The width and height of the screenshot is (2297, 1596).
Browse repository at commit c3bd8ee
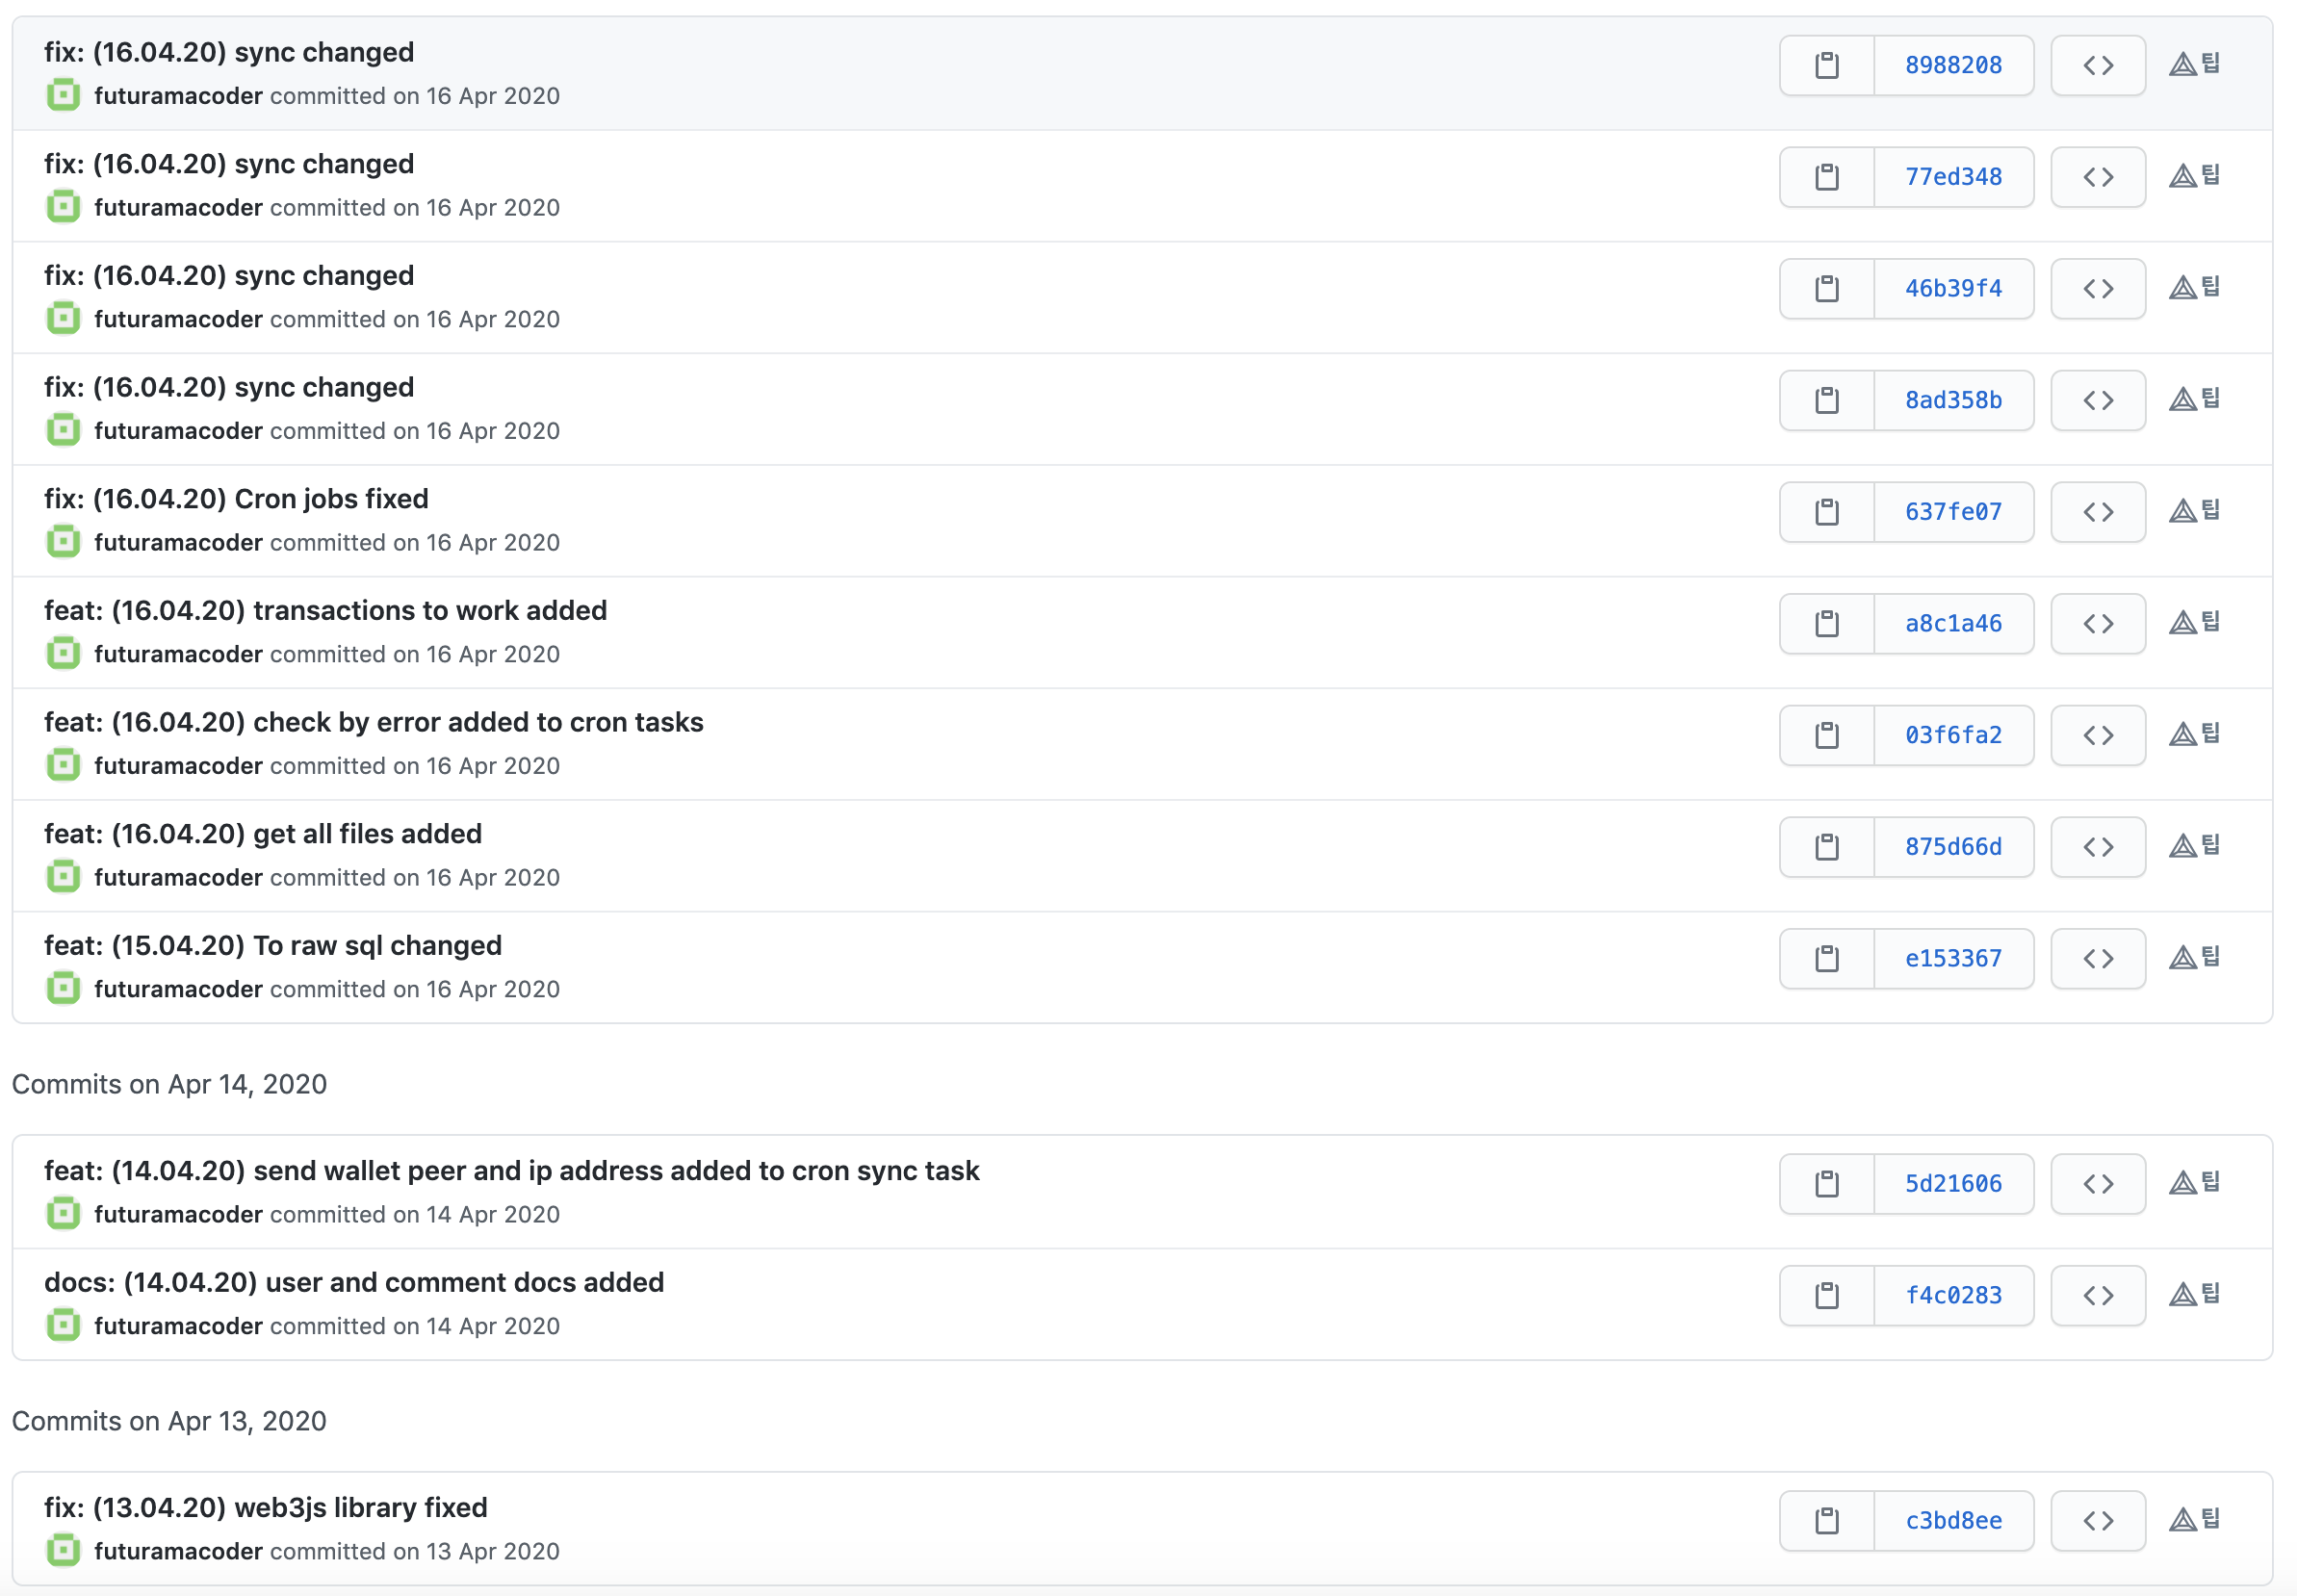[x=2097, y=1522]
